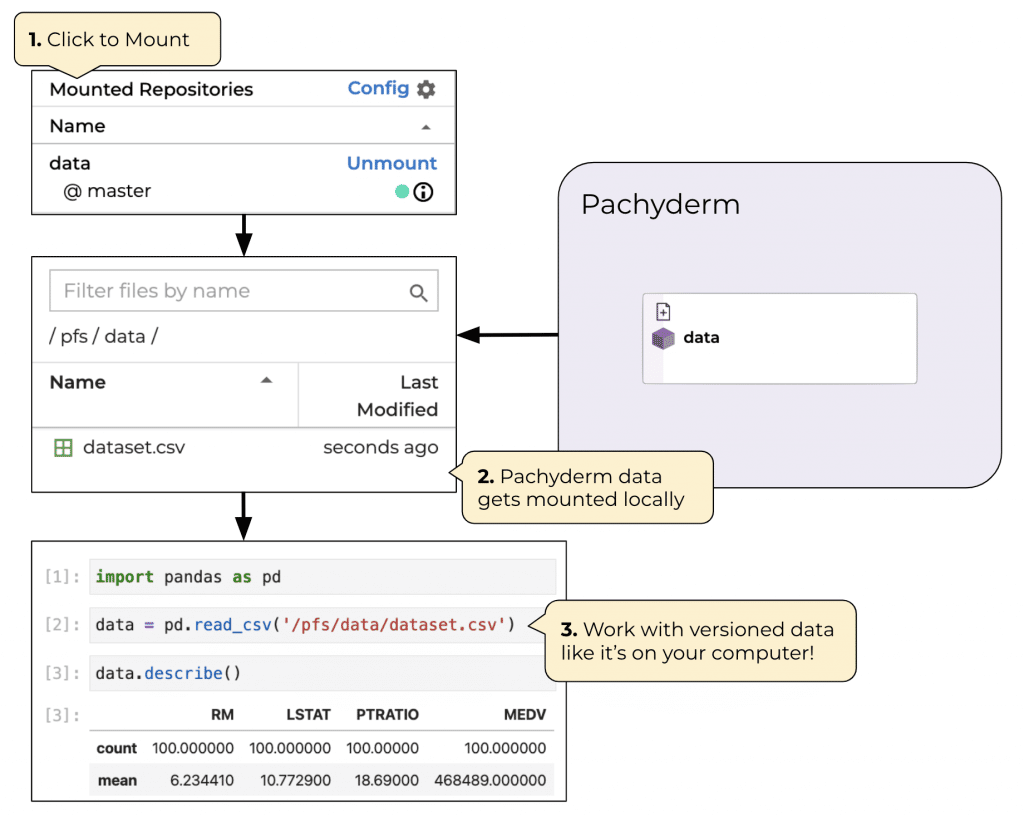This screenshot has height=816, width=1024.
Task: Open Config settings gear icon
Action: click(x=426, y=89)
